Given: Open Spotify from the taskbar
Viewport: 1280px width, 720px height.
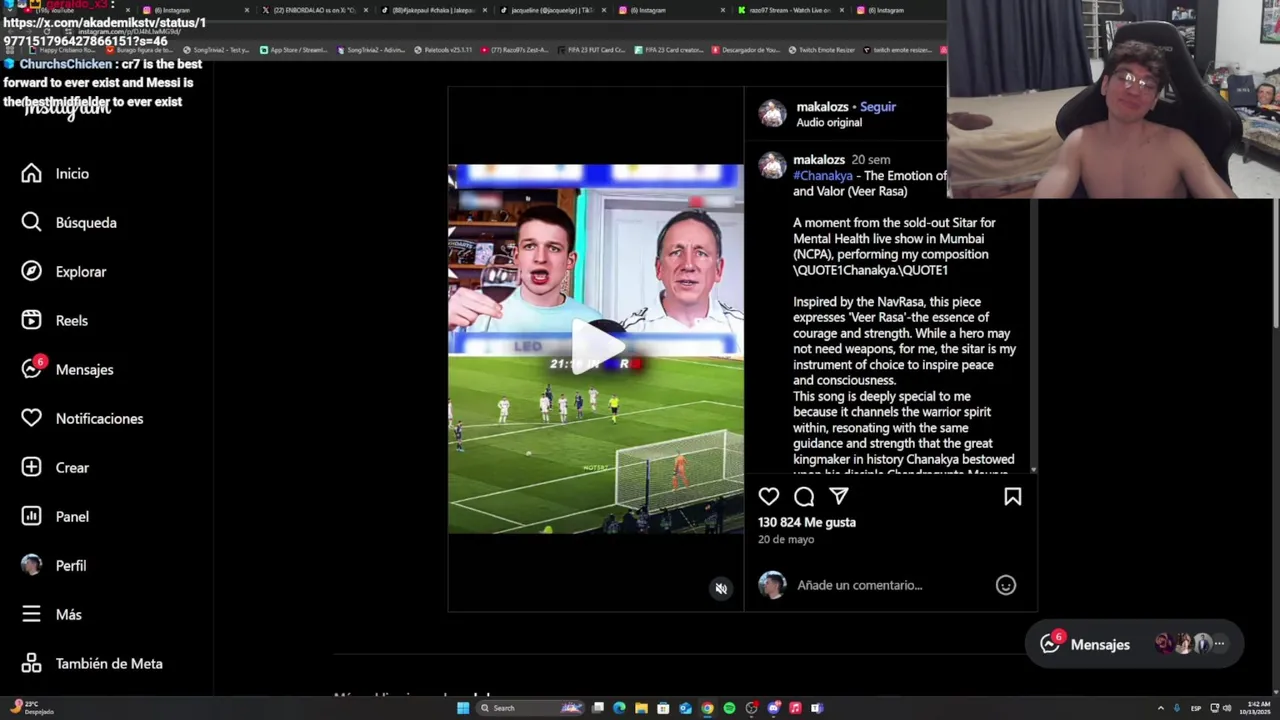Looking at the screenshot, I should (729, 708).
